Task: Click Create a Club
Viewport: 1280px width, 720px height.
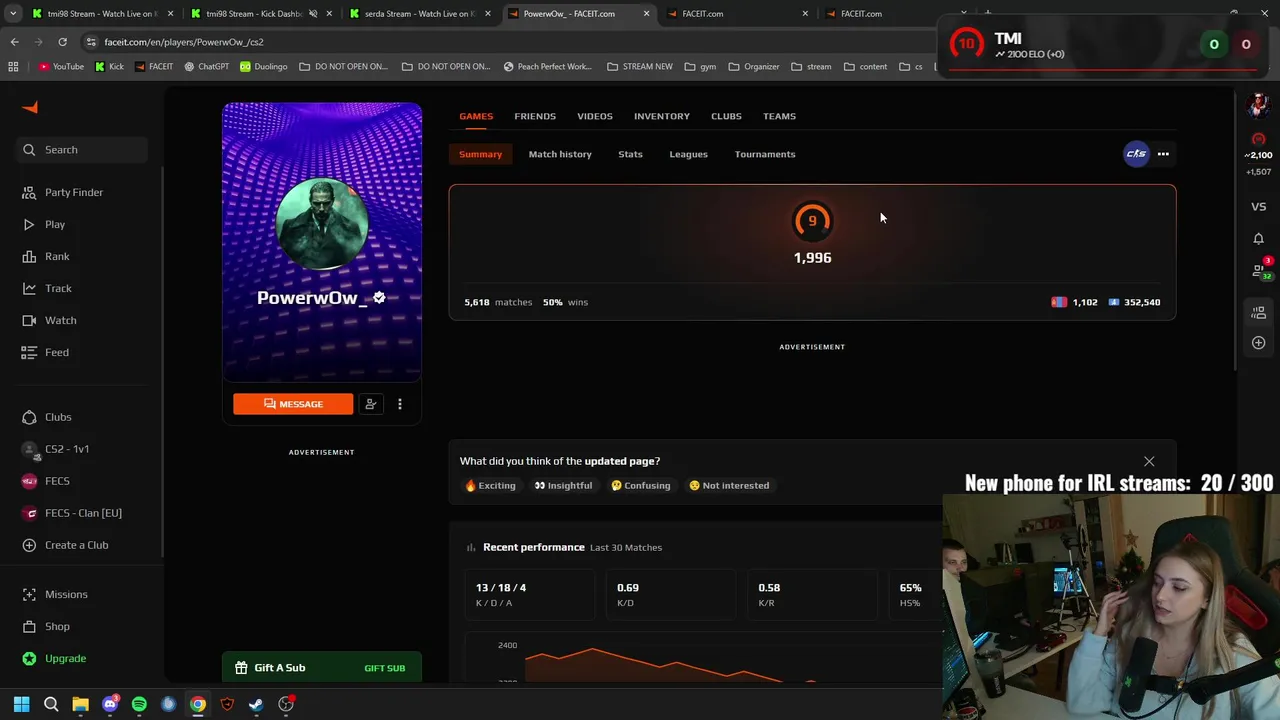Action: 65,545
